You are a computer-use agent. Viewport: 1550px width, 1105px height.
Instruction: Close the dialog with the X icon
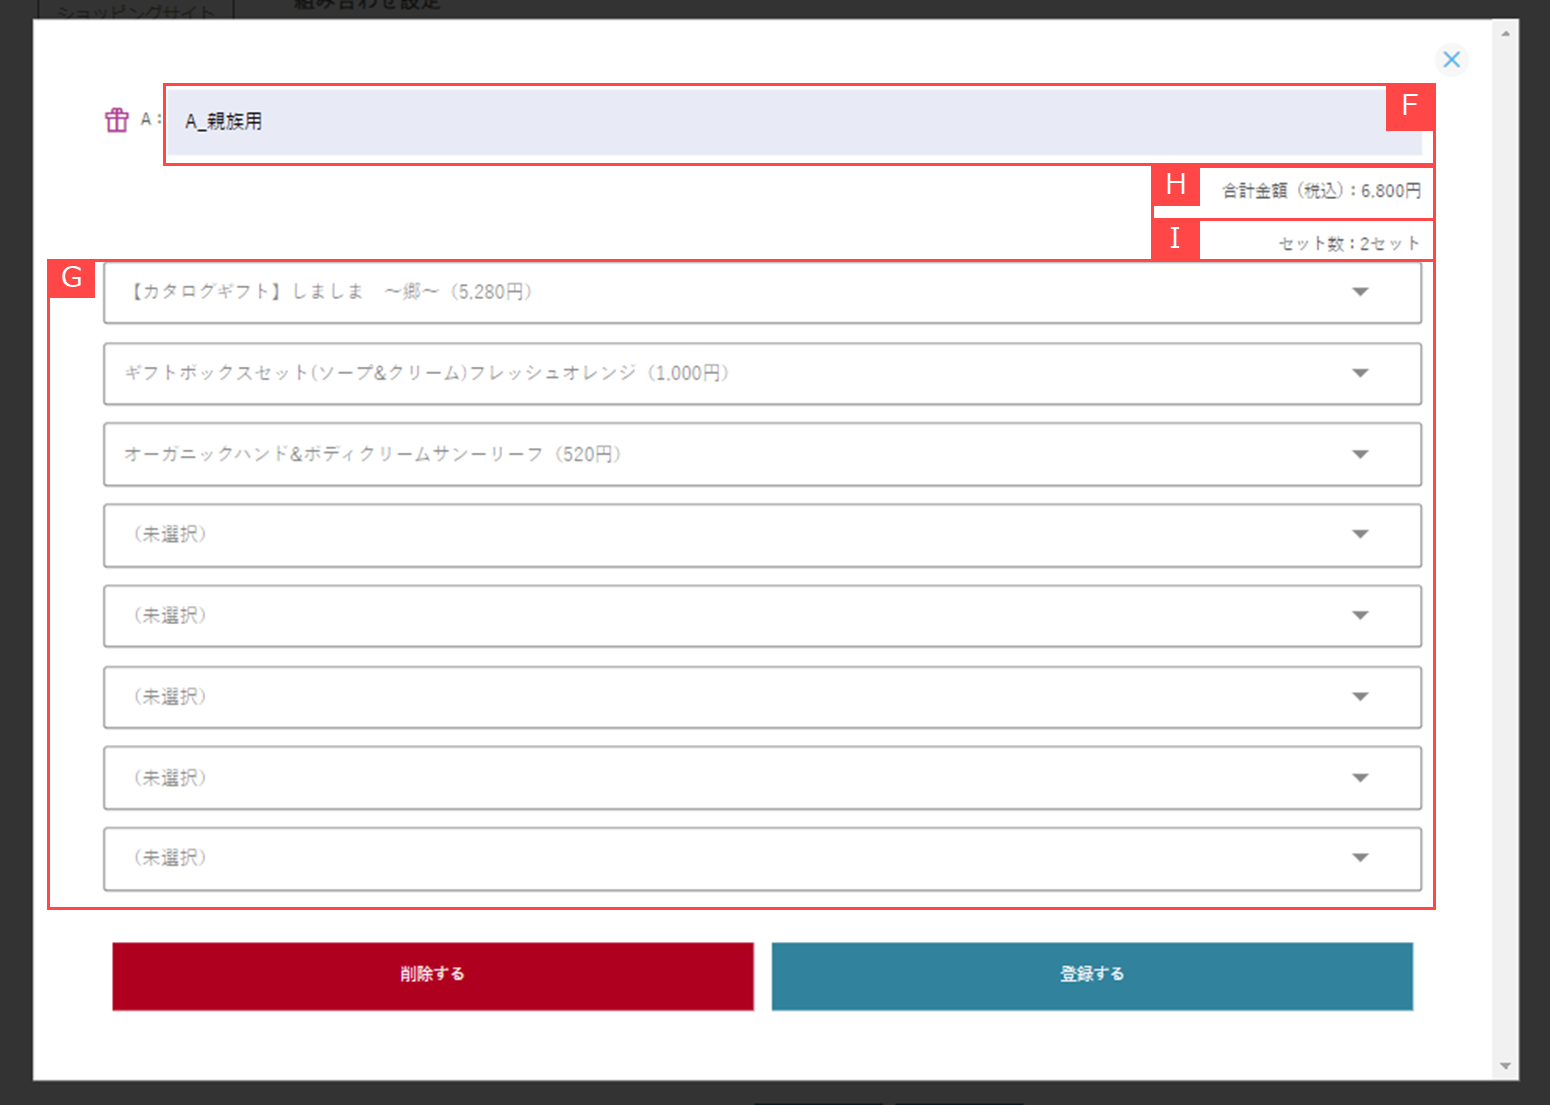tap(1451, 60)
